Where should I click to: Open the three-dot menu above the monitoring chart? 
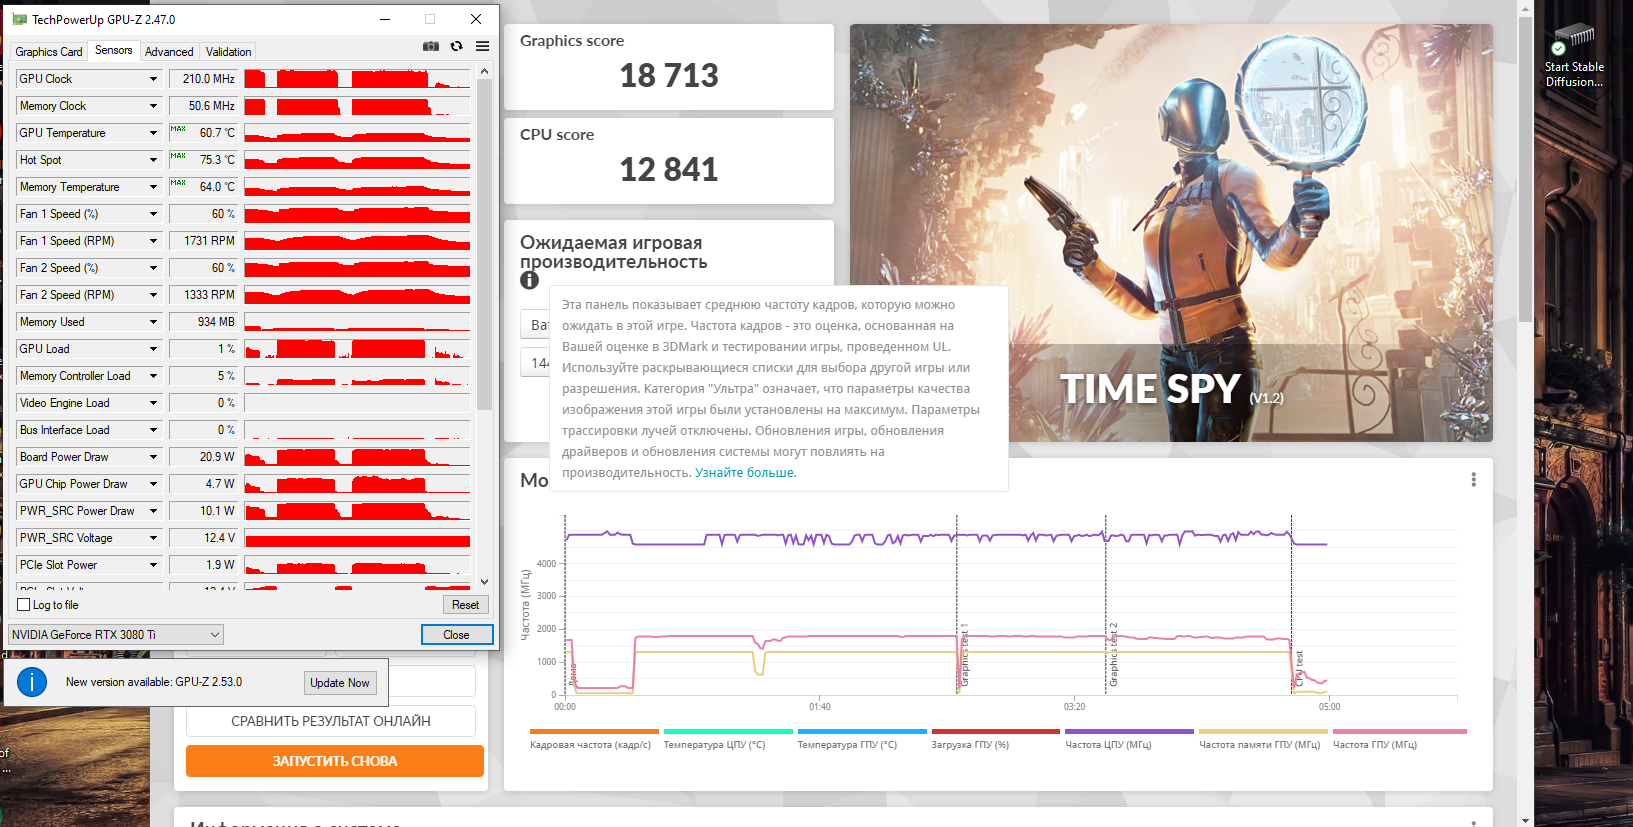pyautogui.click(x=1473, y=480)
